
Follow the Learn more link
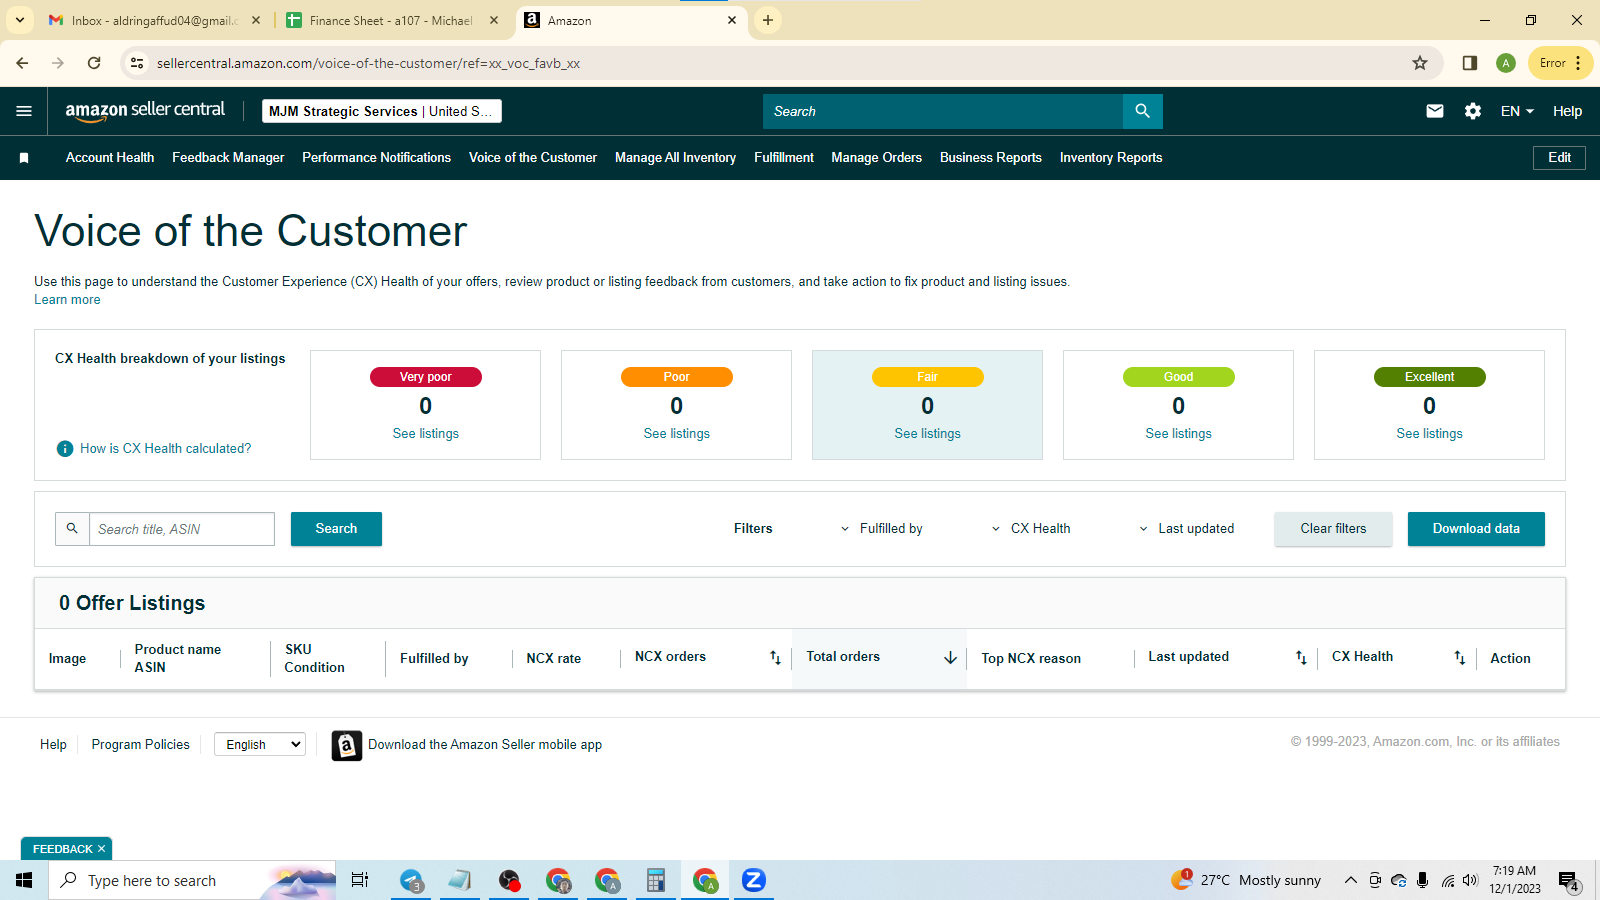point(67,300)
